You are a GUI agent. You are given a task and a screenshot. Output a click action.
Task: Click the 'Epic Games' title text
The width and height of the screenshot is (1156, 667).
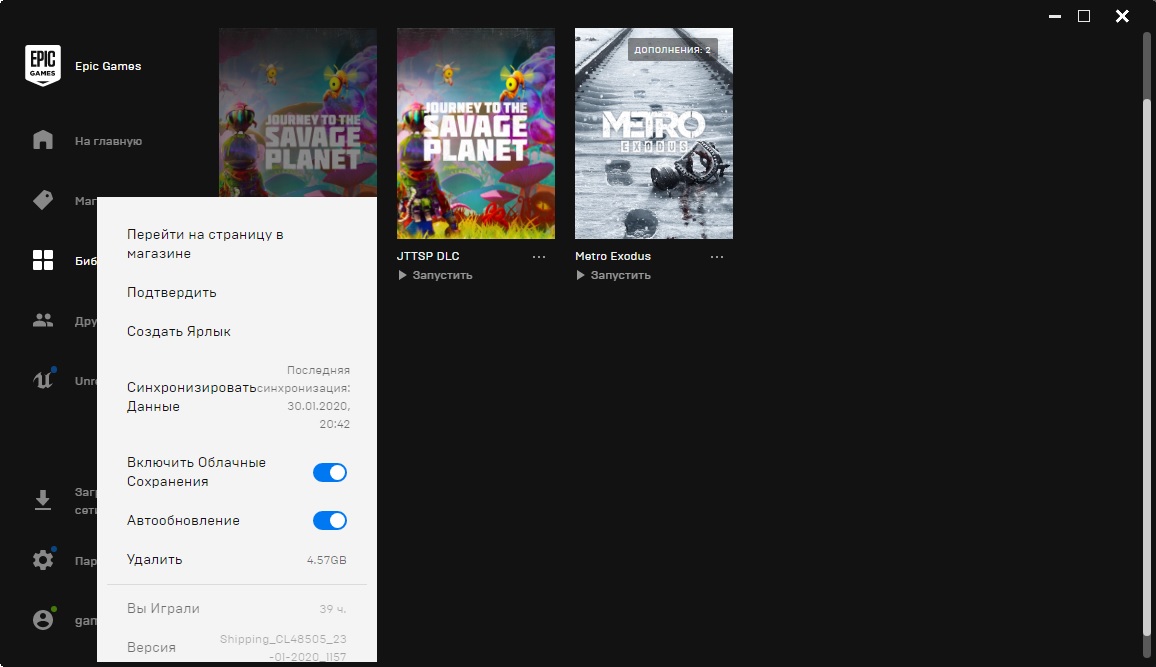click(108, 66)
